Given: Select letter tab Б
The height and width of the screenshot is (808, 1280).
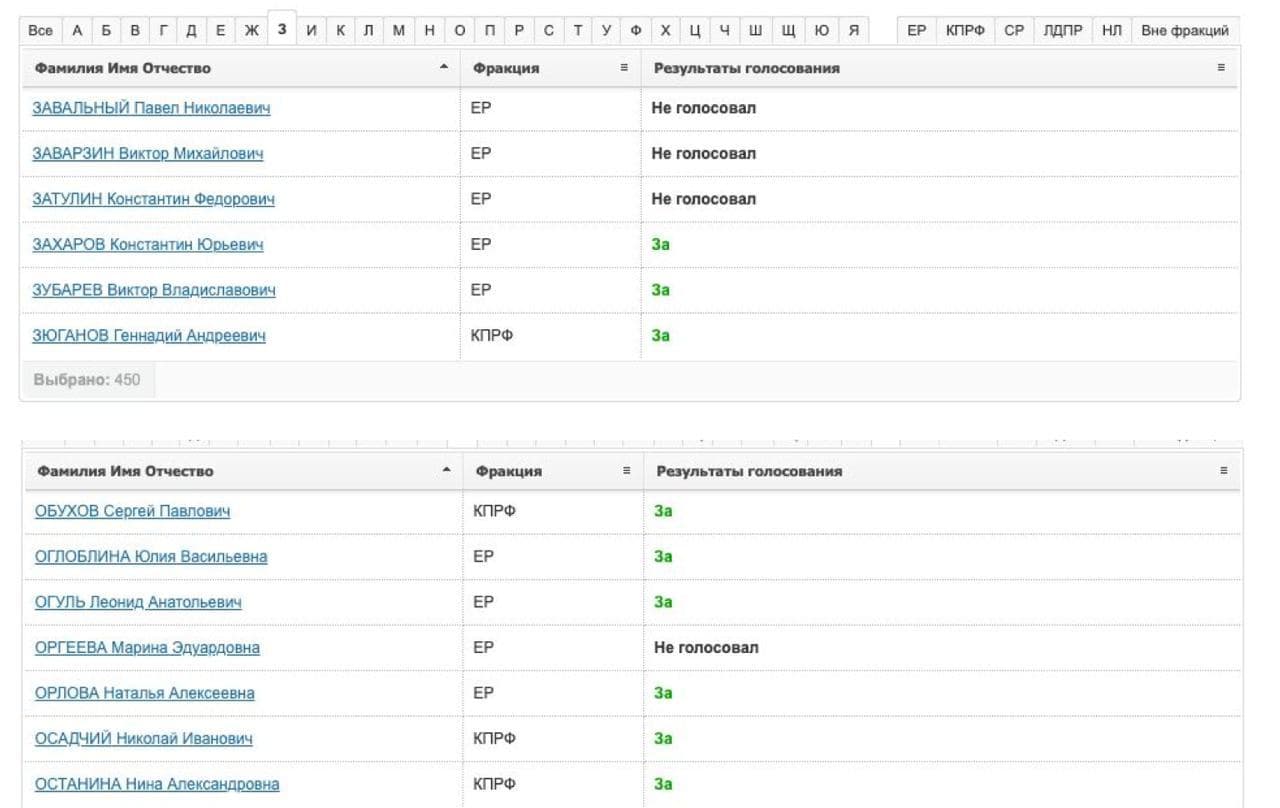Looking at the screenshot, I should [x=106, y=31].
